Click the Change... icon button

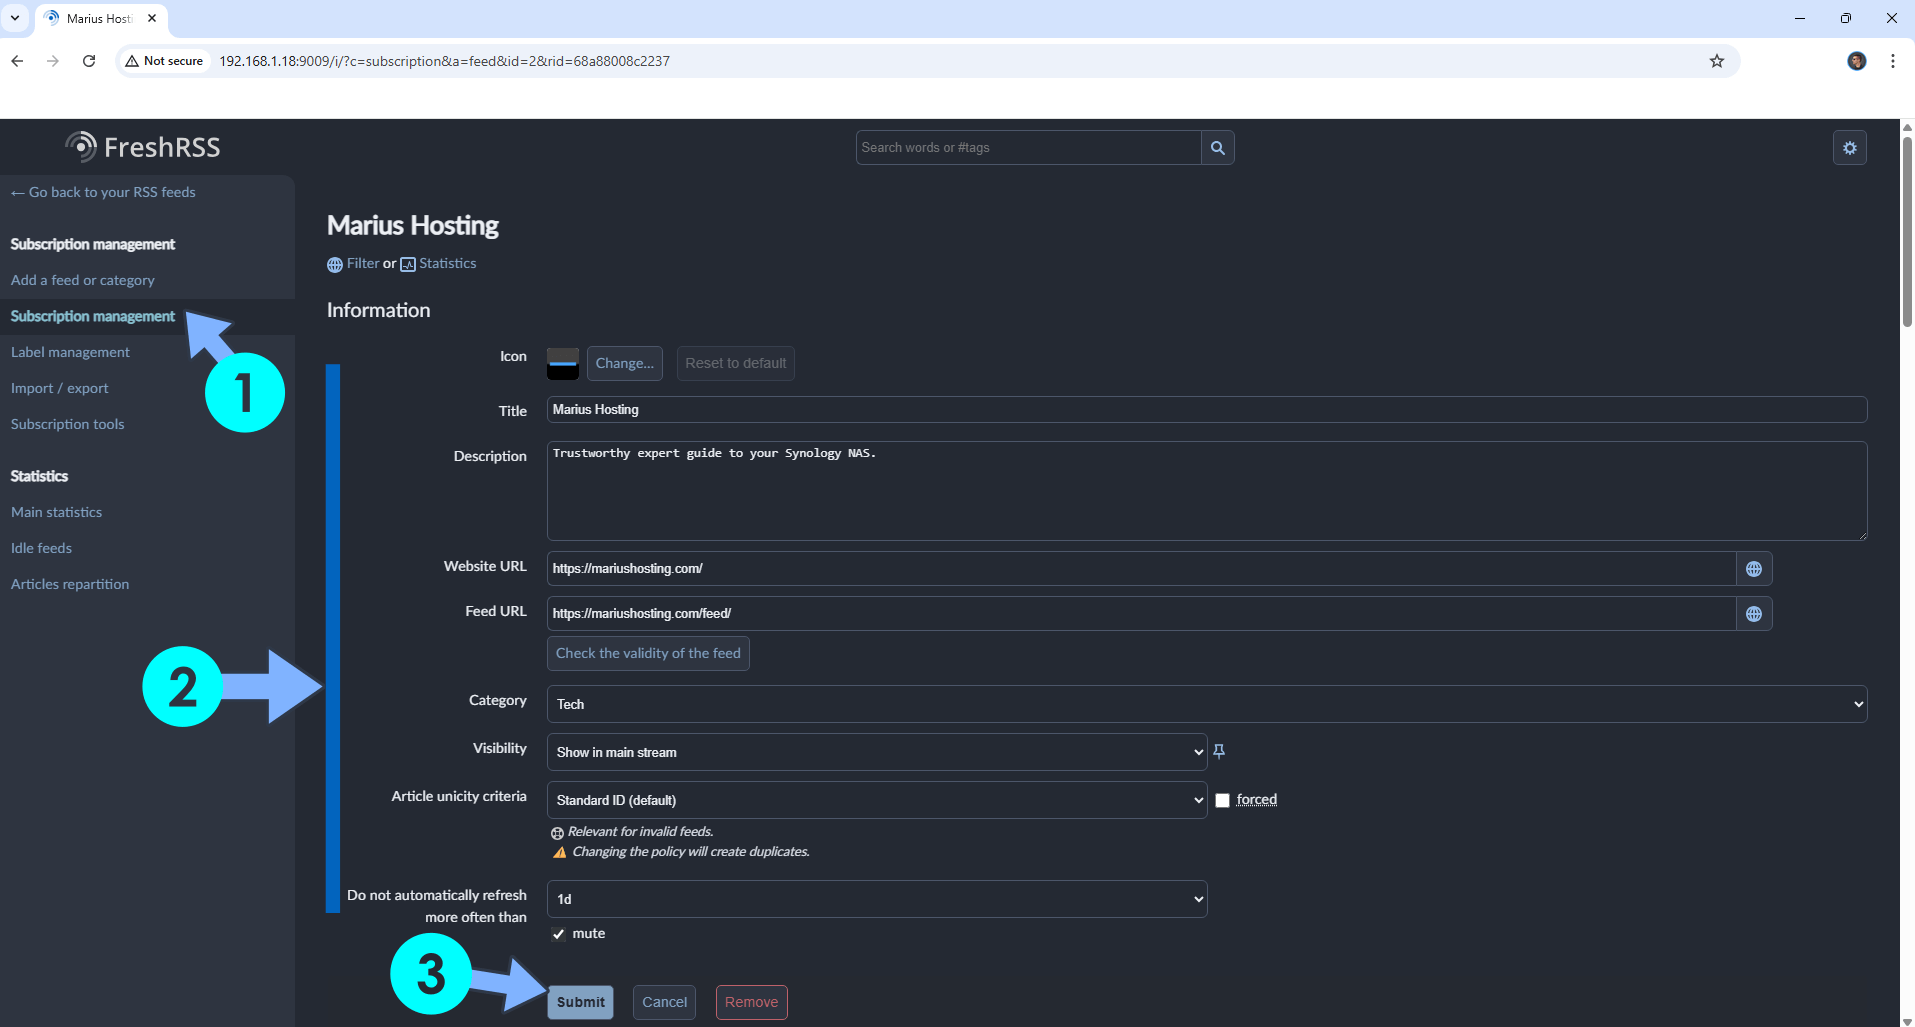pos(625,363)
